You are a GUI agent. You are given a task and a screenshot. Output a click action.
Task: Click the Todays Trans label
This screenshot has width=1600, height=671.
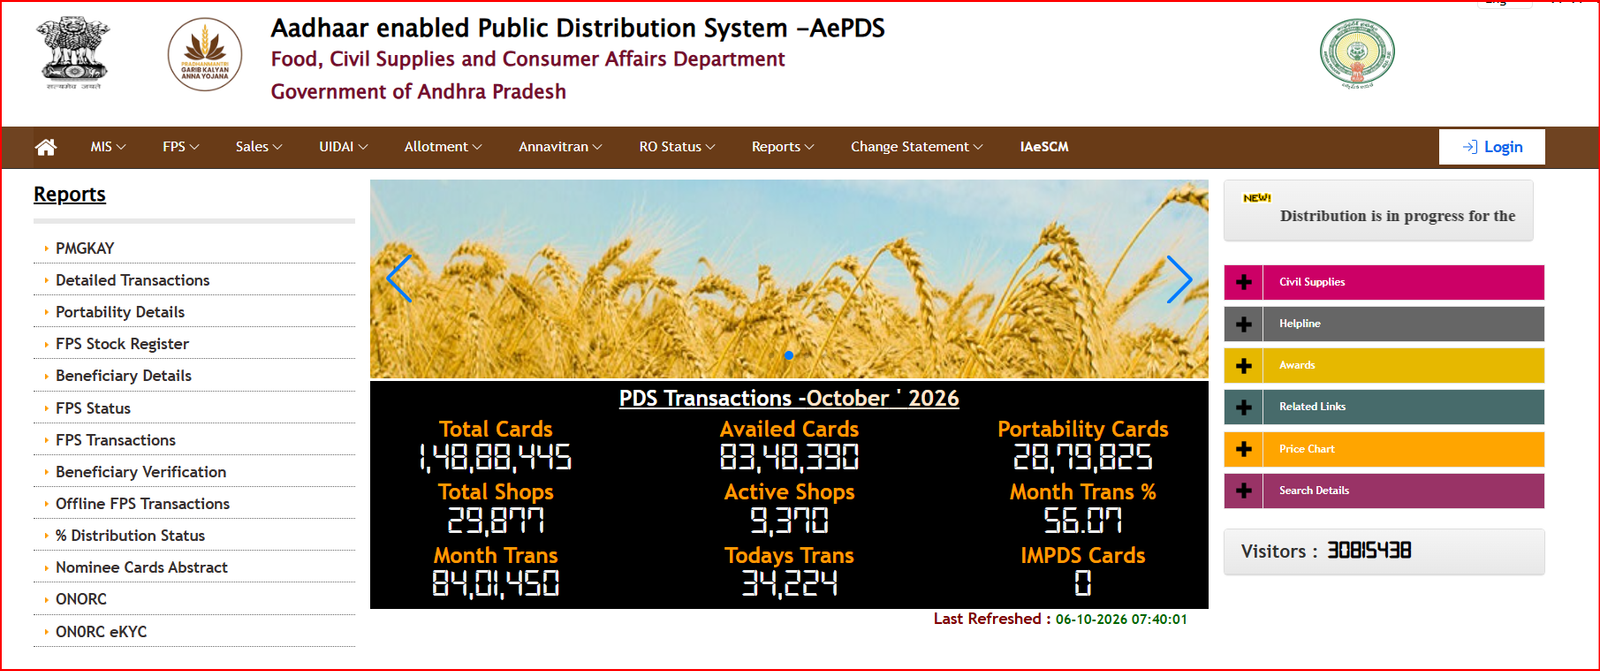click(789, 555)
